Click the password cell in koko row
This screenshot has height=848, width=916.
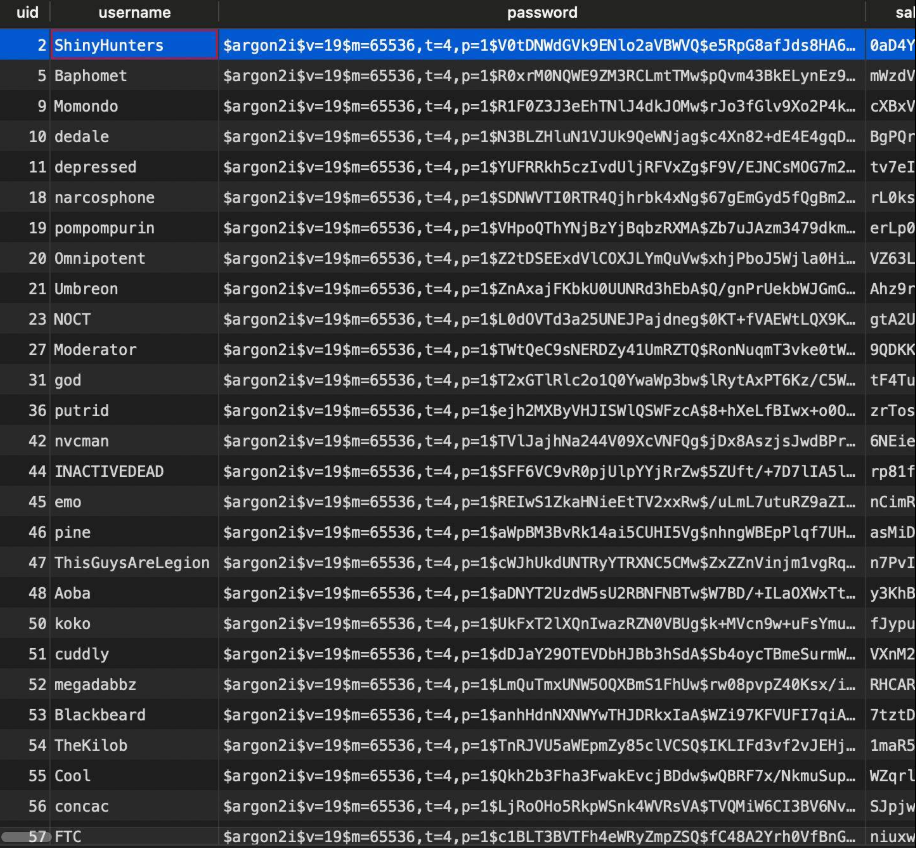pyautogui.click(x=540, y=624)
